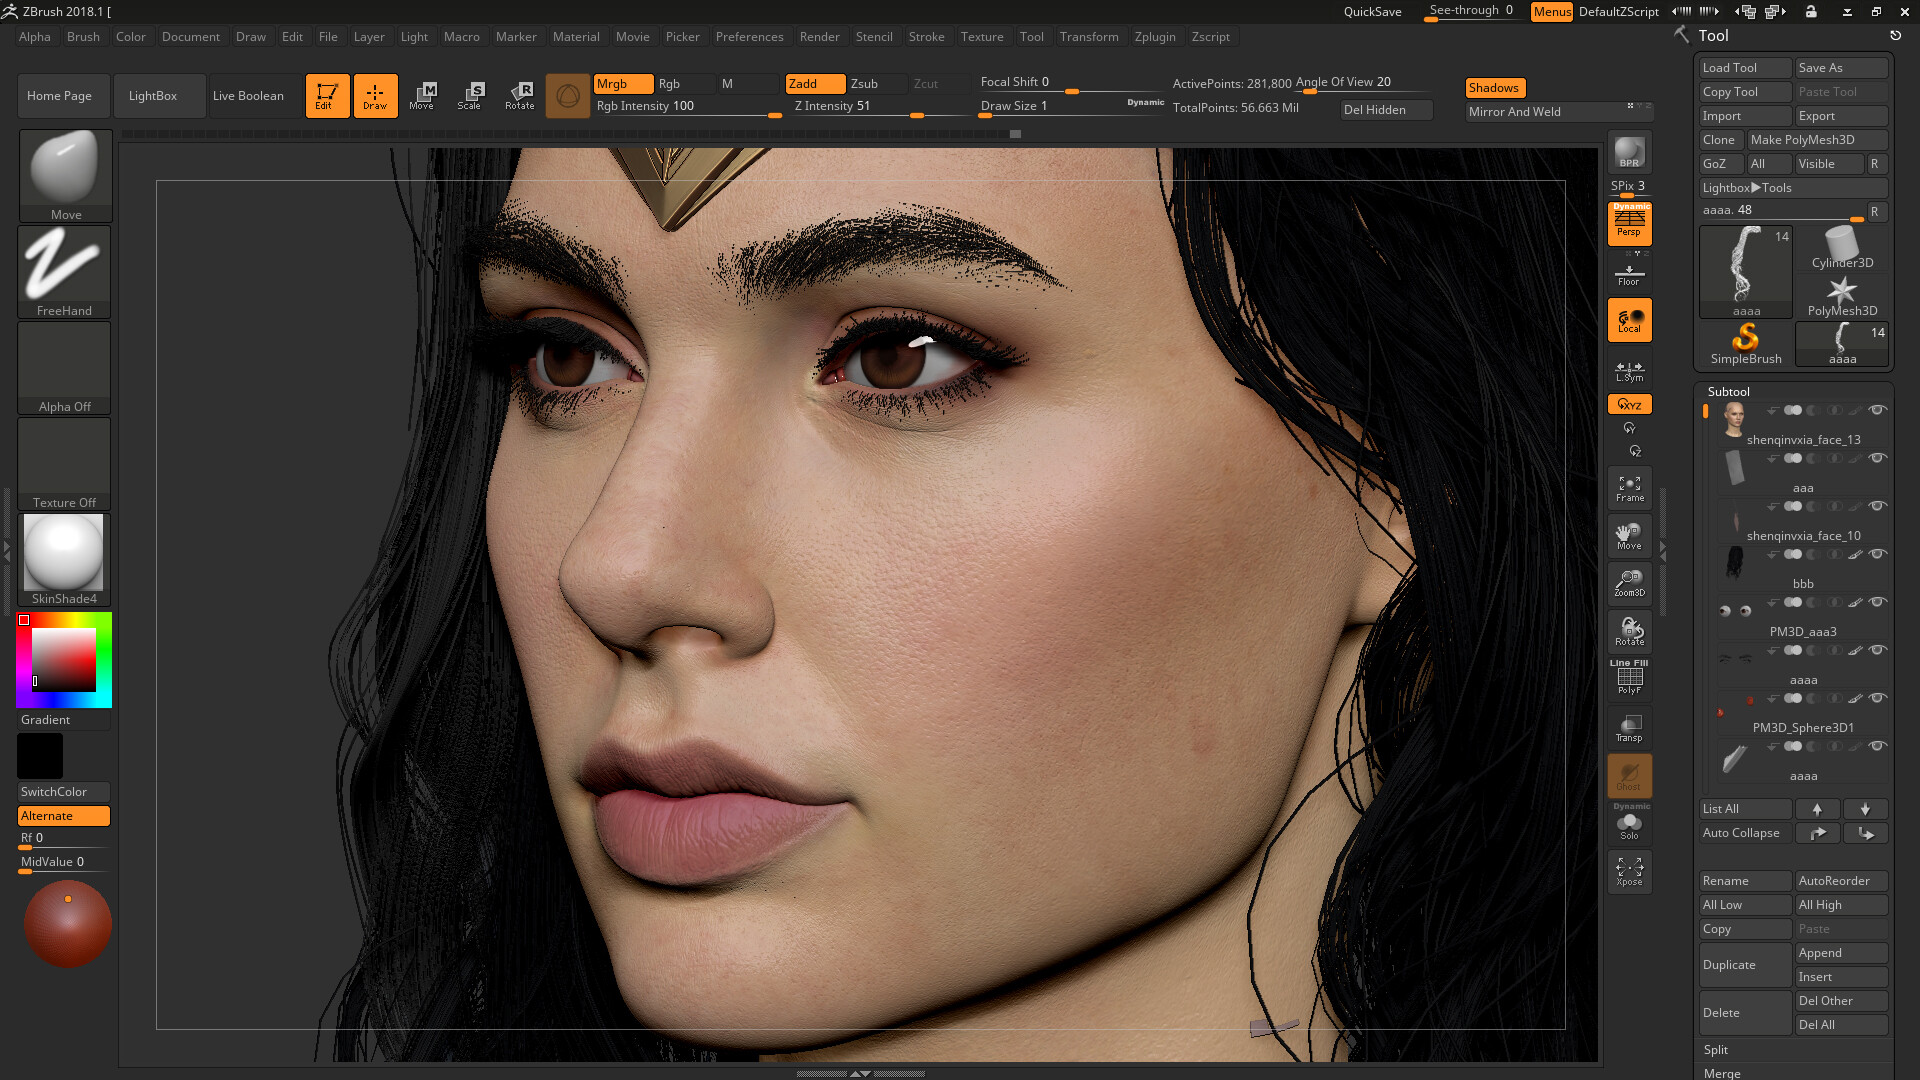Toggle Solo mode
The width and height of the screenshot is (1920, 1080).
1629,824
